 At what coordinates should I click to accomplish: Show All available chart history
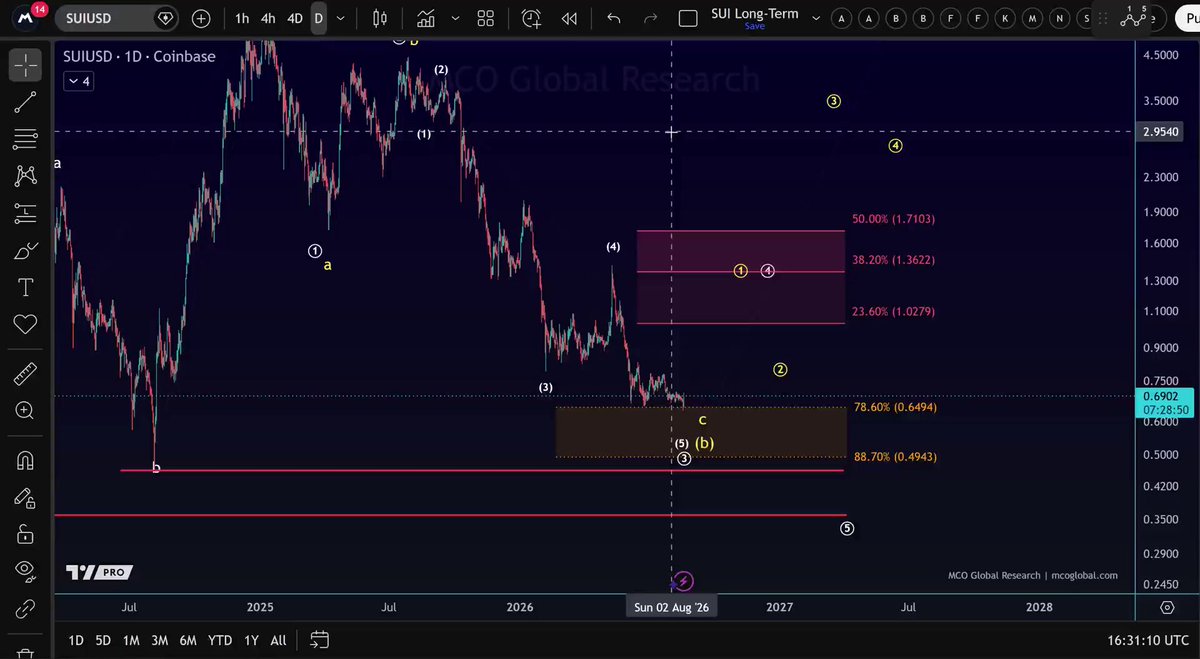278,640
